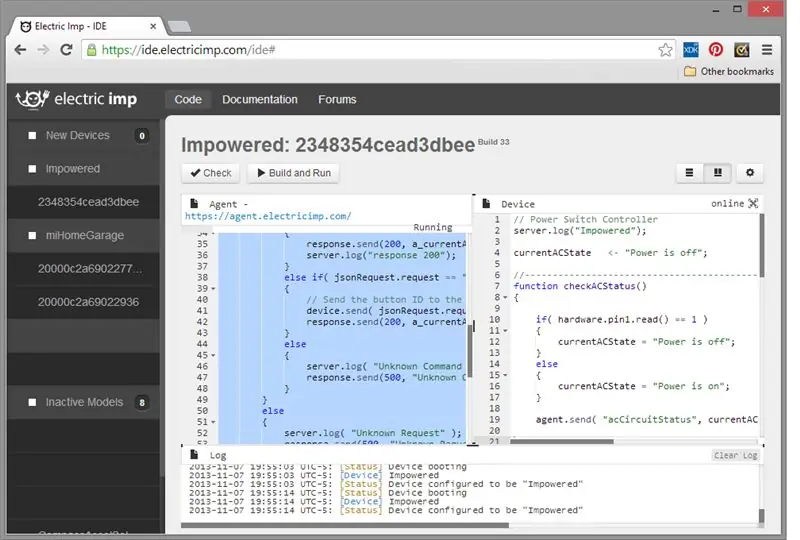The image size is (800, 540).
Task: Click device code line 4 currentACState text
Action: pos(552,253)
